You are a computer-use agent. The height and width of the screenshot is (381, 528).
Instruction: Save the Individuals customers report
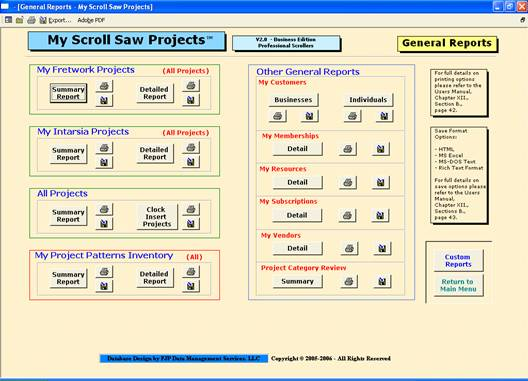pos(384,116)
